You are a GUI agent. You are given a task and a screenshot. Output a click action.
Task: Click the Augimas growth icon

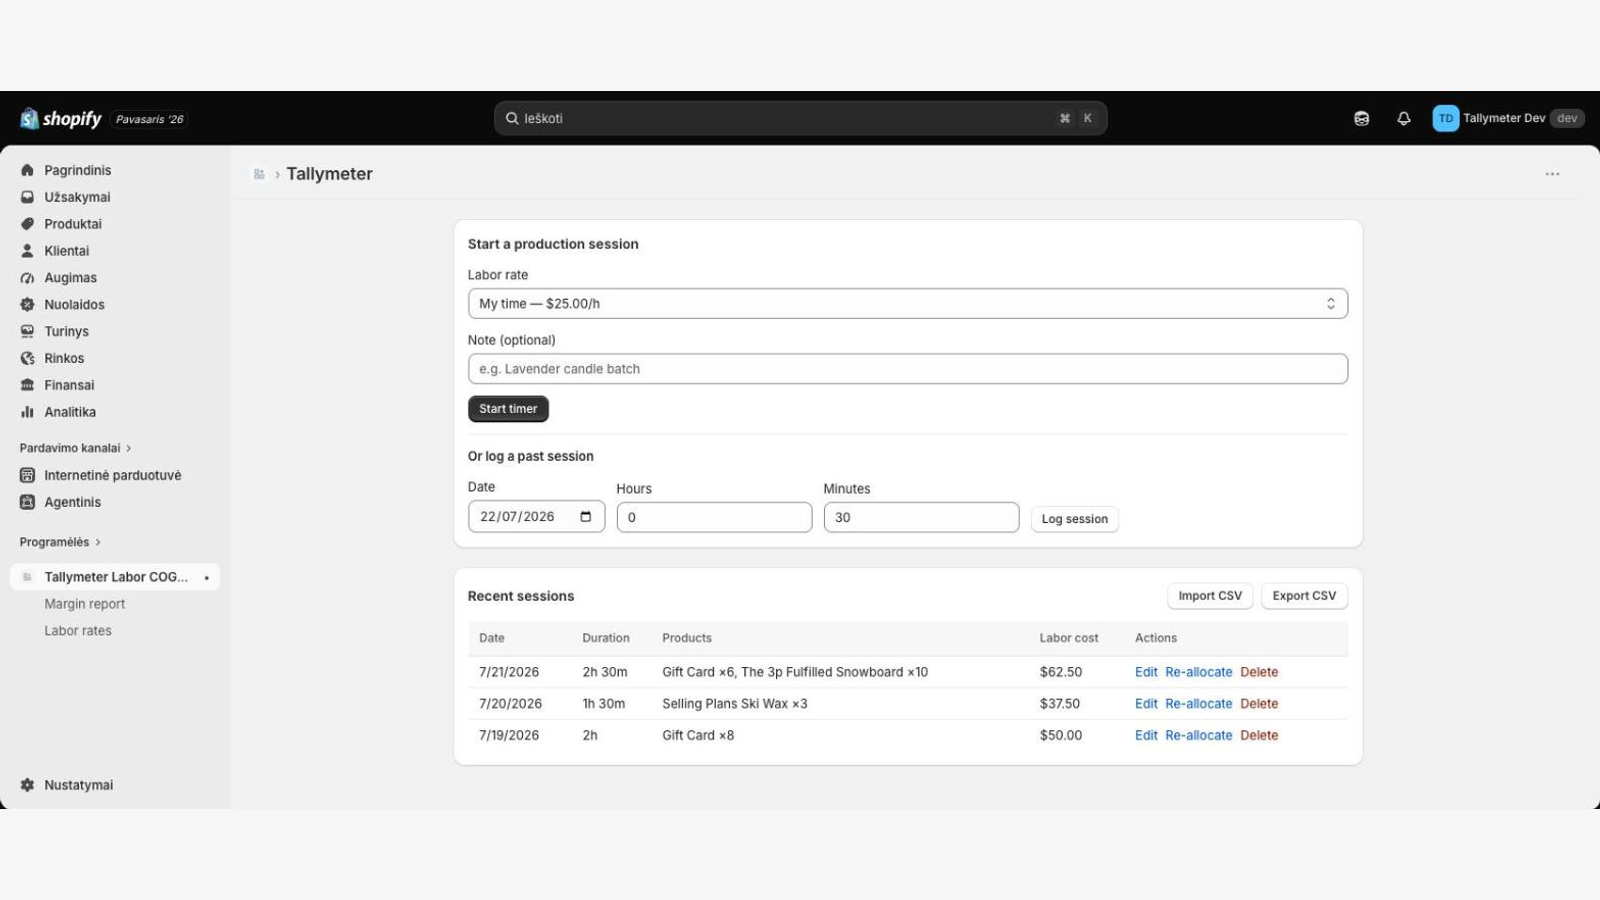coord(27,278)
